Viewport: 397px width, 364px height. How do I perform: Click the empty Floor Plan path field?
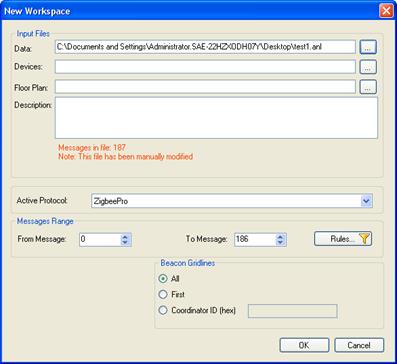[205, 87]
